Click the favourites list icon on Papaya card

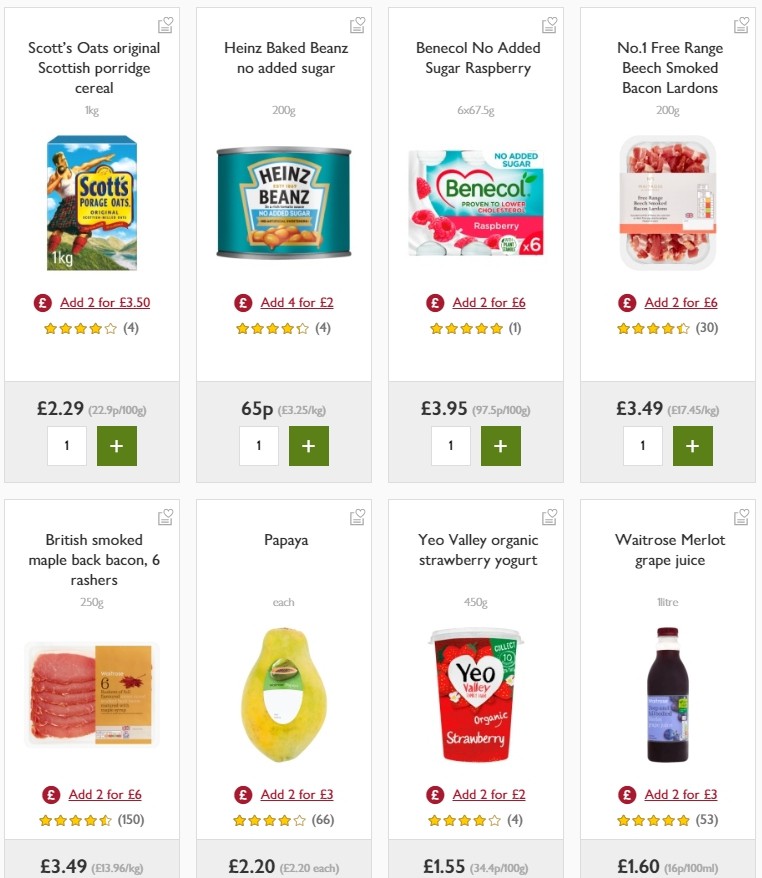click(x=357, y=516)
